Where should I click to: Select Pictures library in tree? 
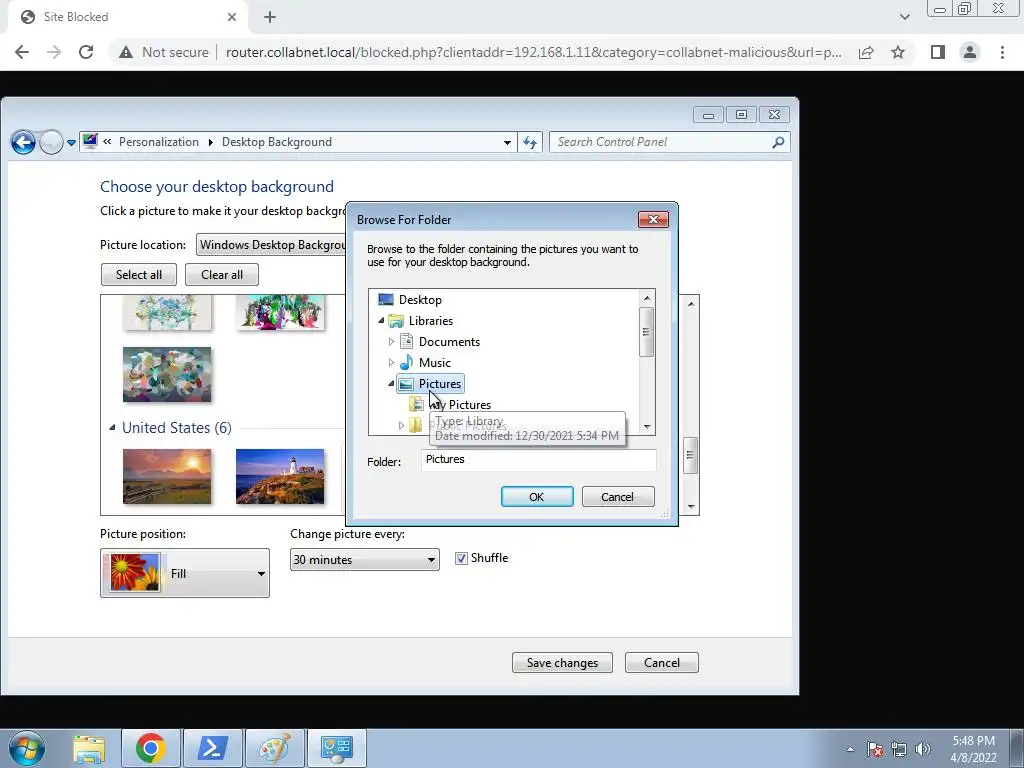coord(440,383)
